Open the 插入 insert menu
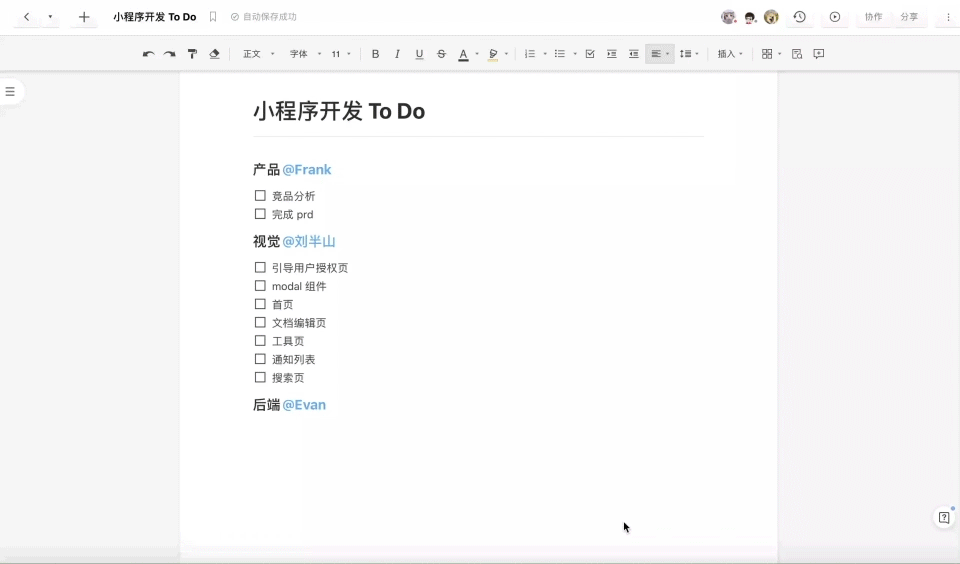960x564 pixels. 730,54
